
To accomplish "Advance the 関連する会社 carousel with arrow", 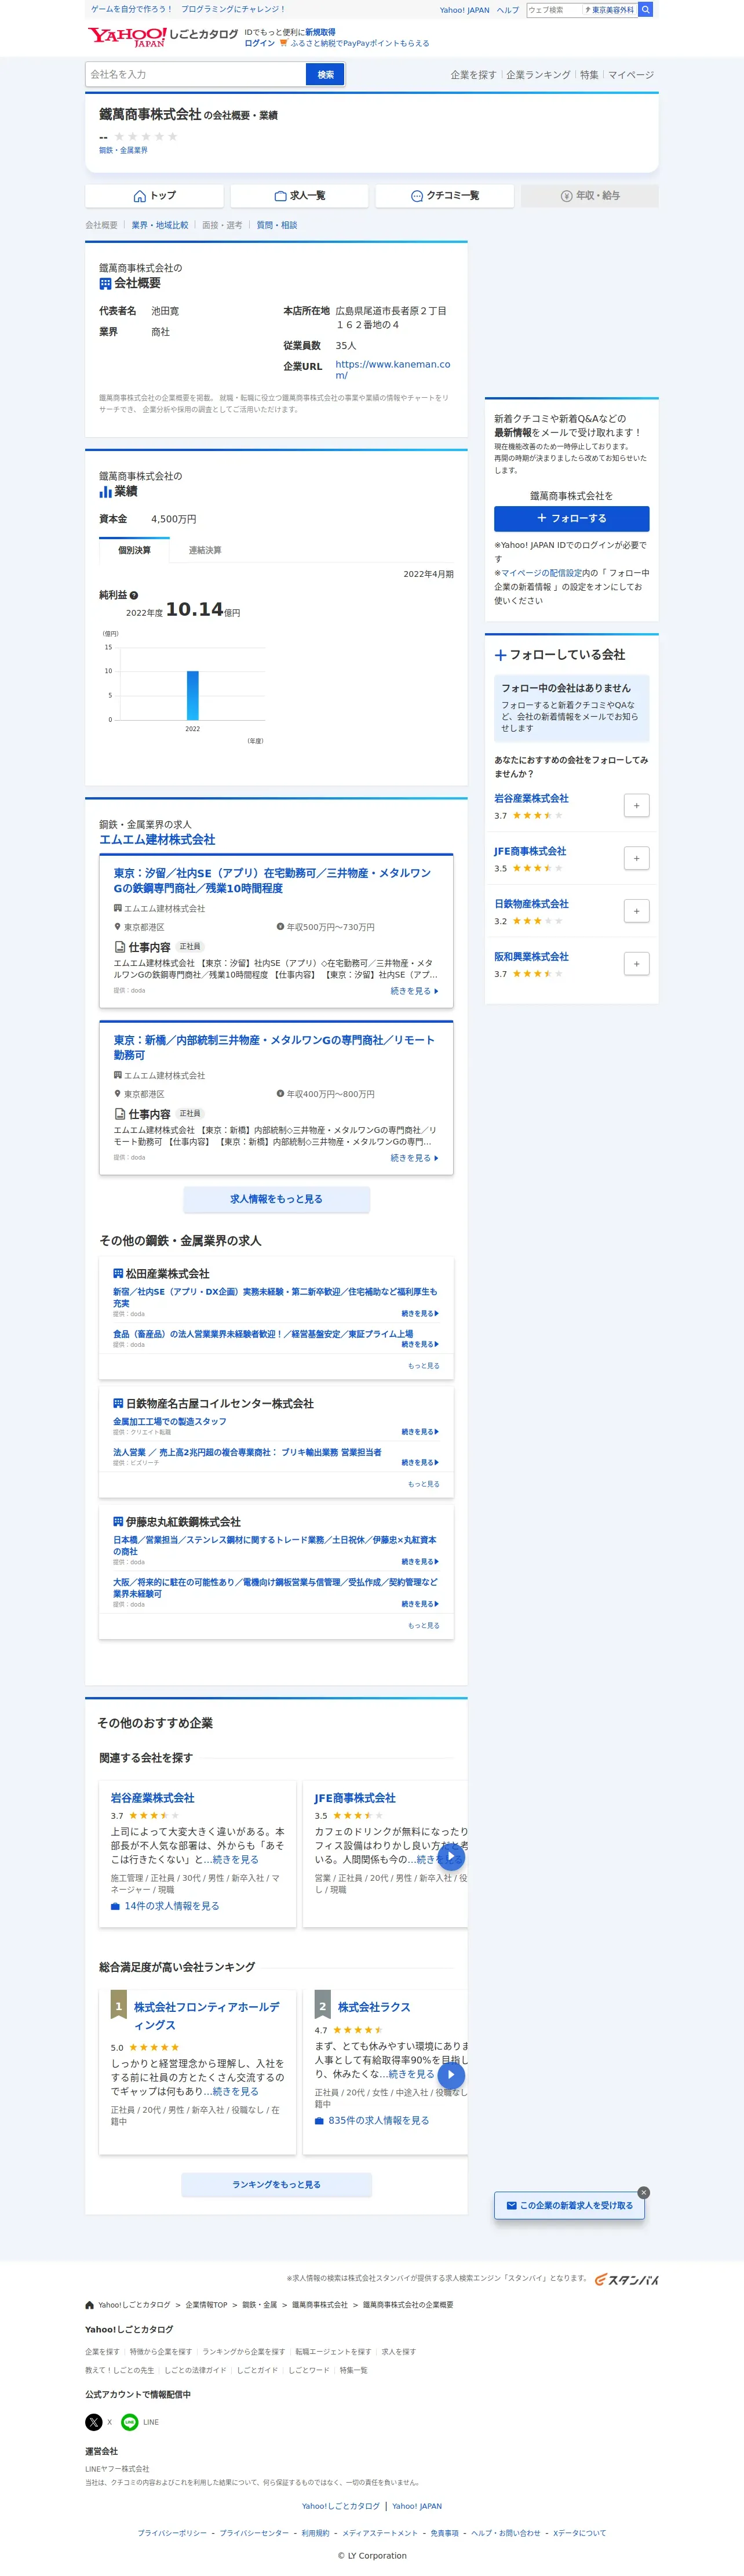I will coord(451,1857).
